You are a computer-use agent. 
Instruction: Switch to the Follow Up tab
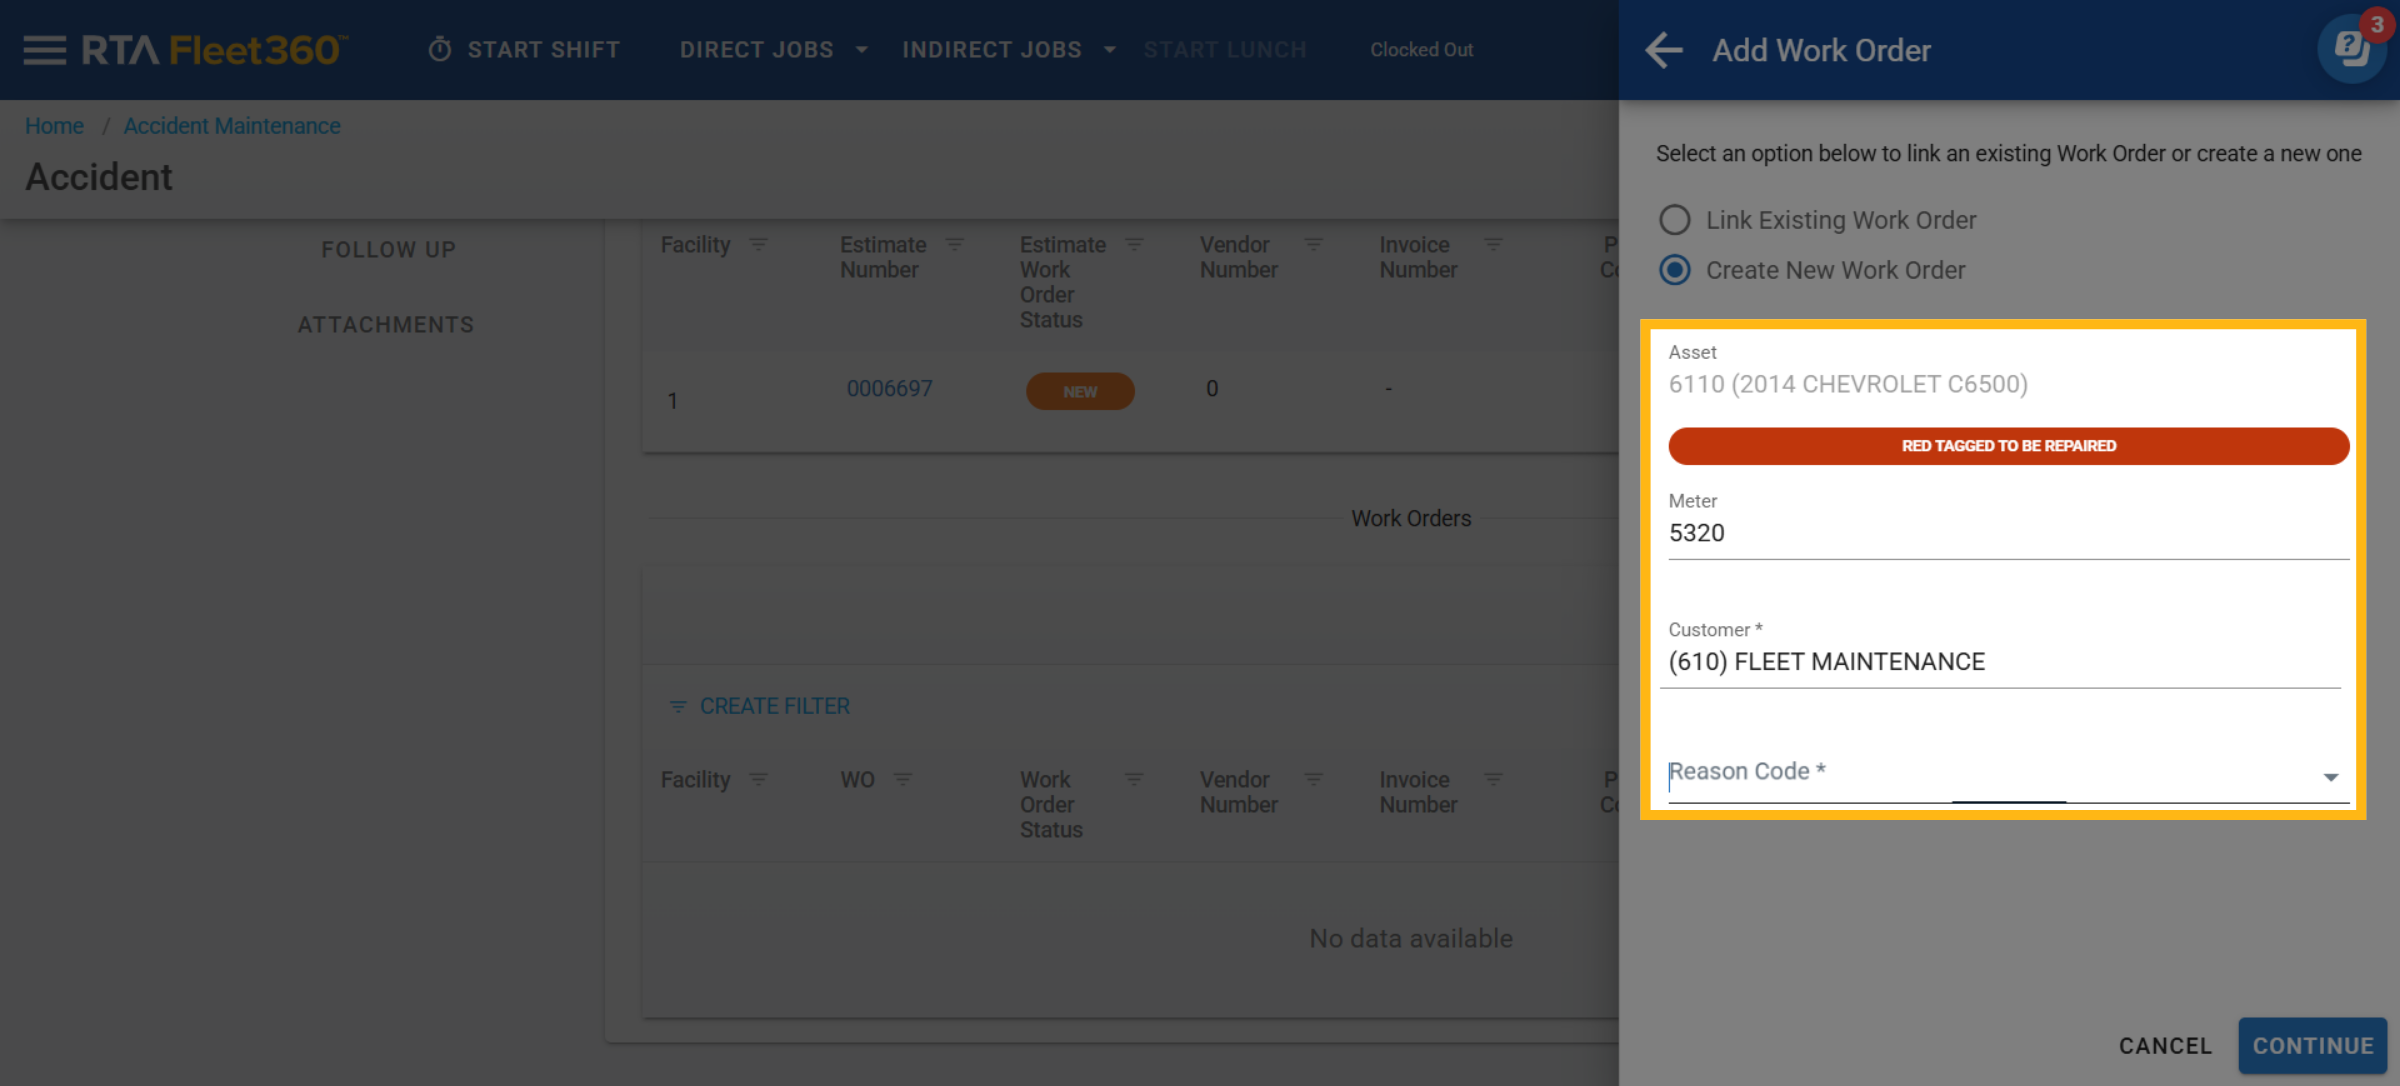[388, 250]
